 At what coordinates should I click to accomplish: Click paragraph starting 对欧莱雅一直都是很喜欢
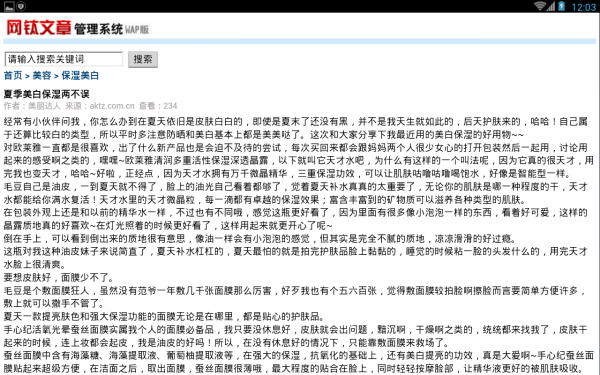[x=298, y=160]
